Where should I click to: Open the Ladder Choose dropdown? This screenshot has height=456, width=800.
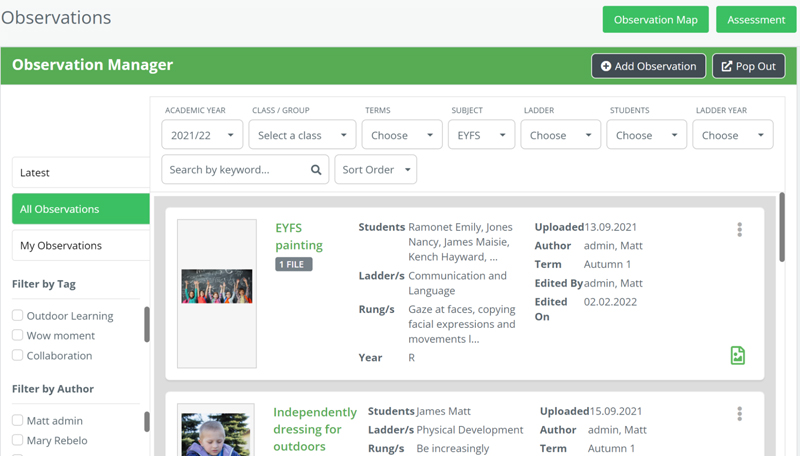tap(560, 135)
